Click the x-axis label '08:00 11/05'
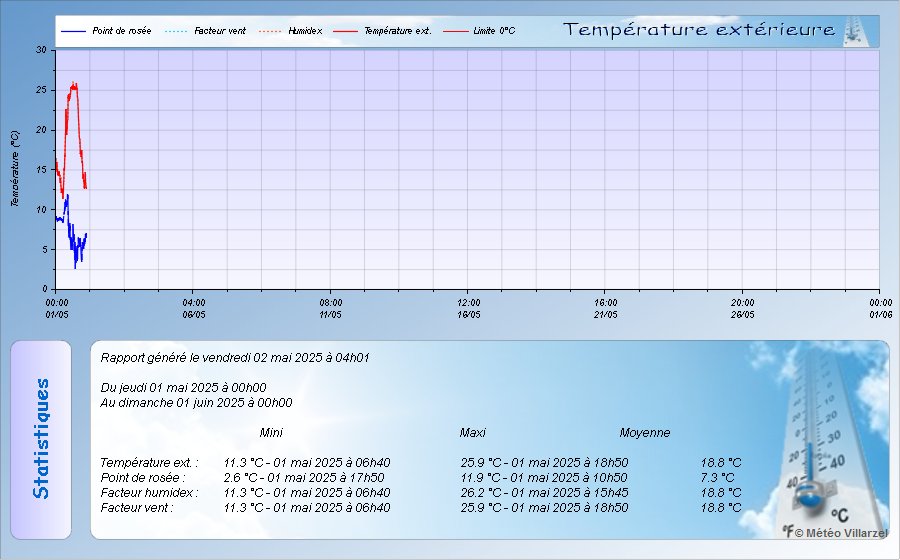The width and height of the screenshot is (900, 560). pyautogui.click(x=331, y=309)
